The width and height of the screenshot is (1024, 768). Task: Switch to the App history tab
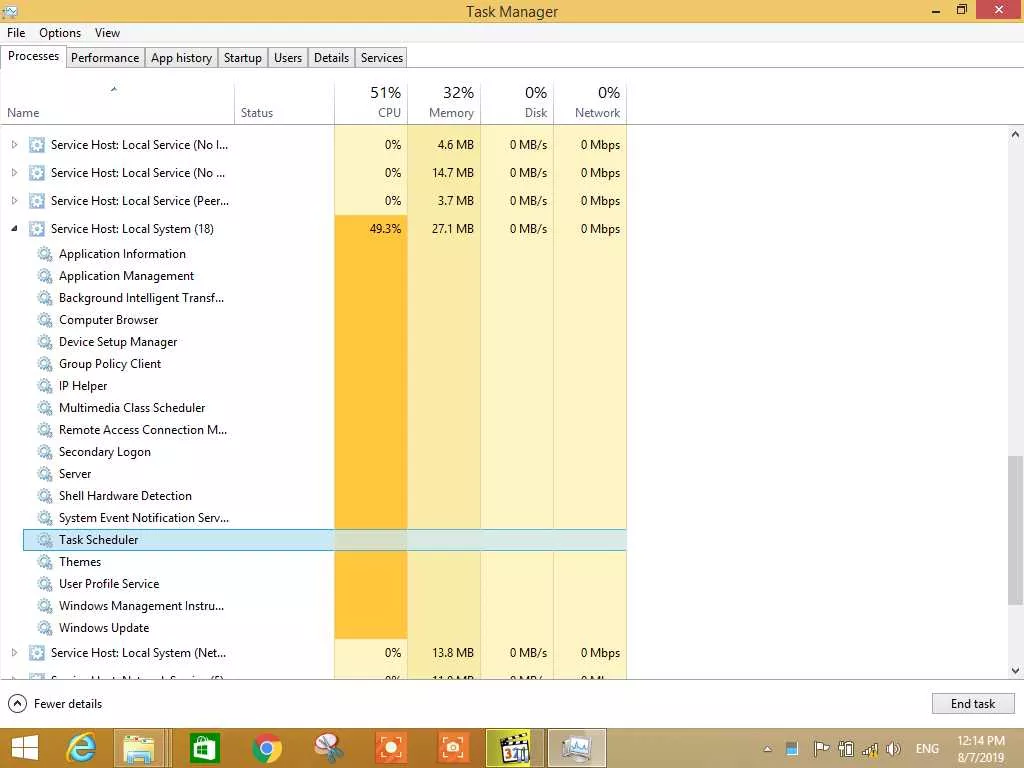(182, 58)
